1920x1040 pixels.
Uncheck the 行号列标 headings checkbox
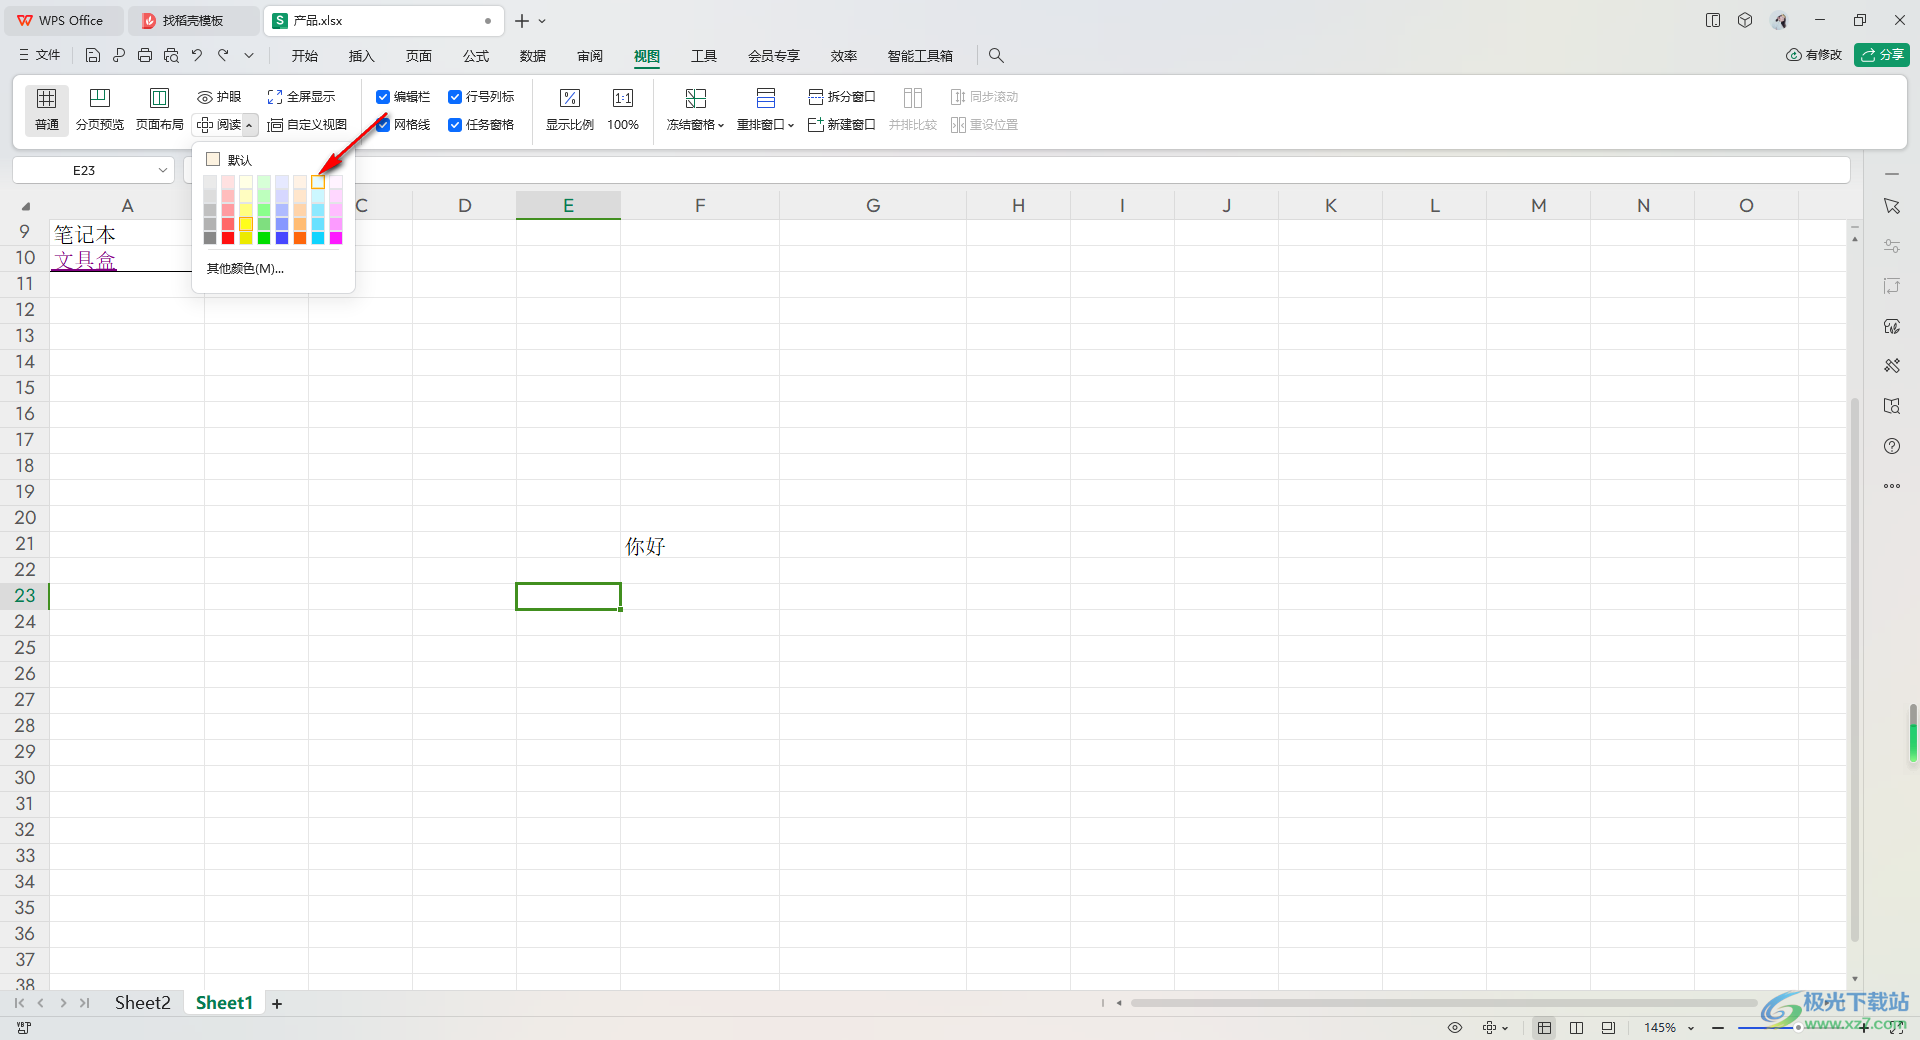[x=455, y=97]
